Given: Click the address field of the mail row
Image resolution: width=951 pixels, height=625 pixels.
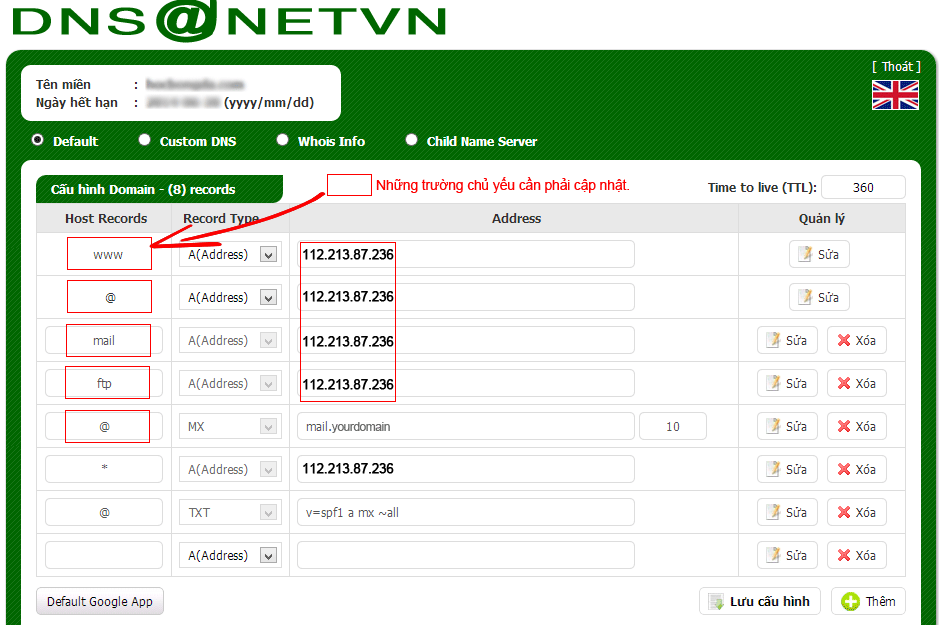Looking at the screenshot, I should [x=466, y=340].
